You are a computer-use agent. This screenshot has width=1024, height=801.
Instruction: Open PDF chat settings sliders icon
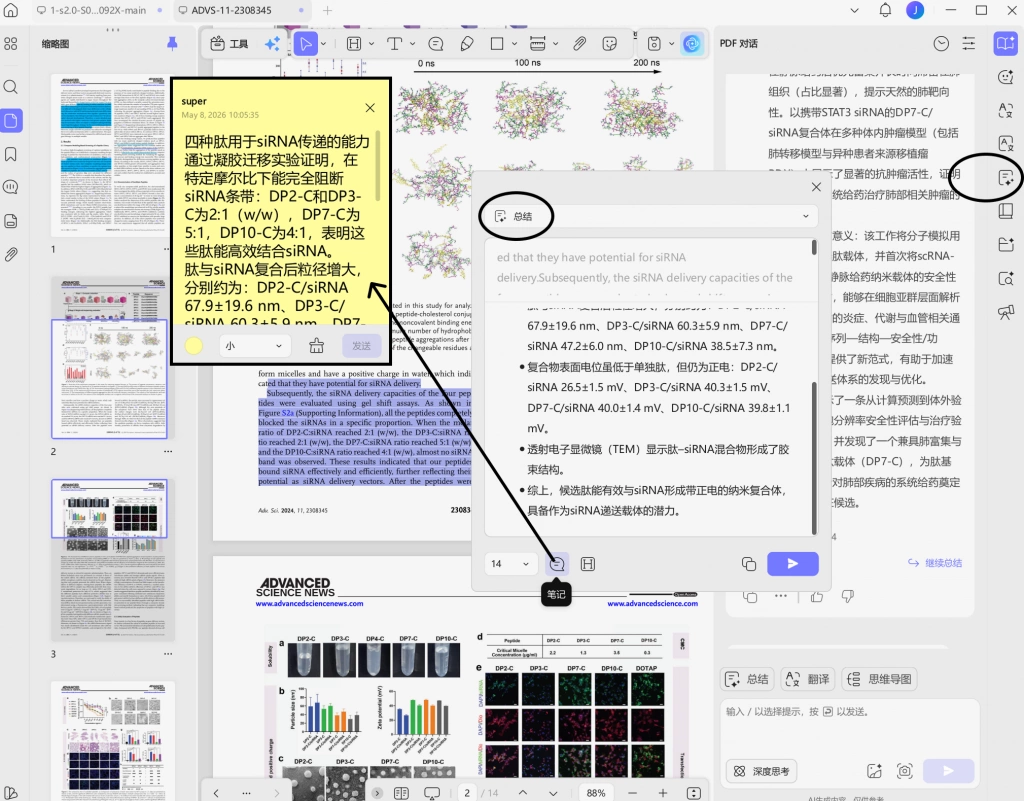(969, 44)
